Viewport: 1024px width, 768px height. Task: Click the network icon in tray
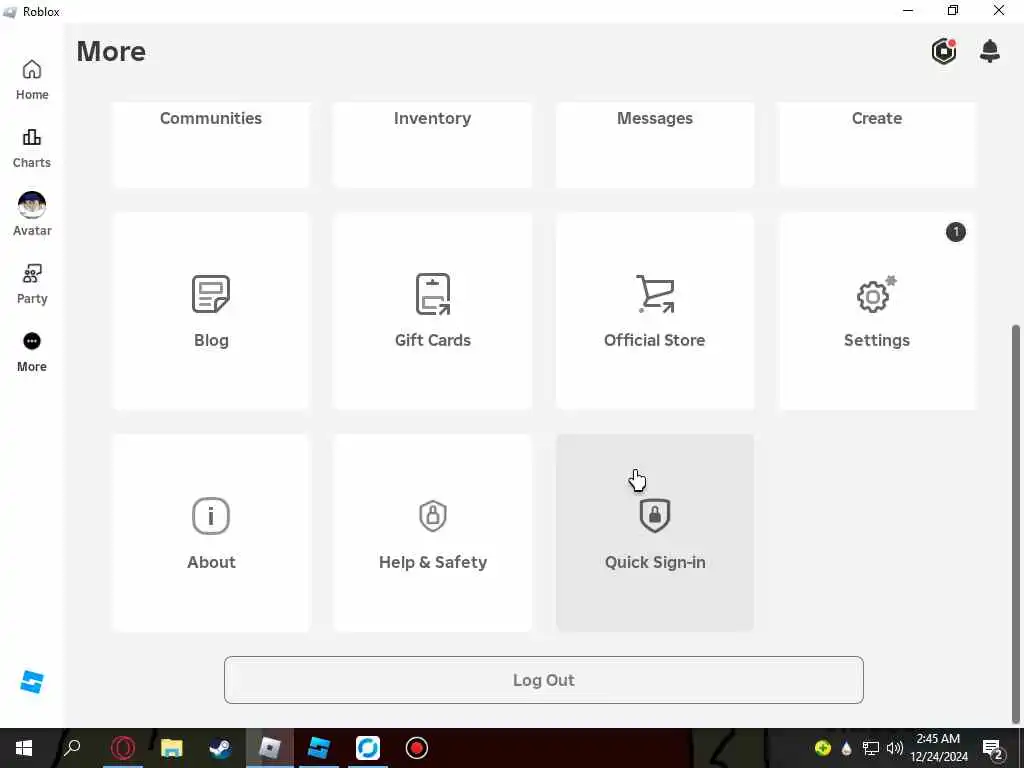(x=870, y=748)
